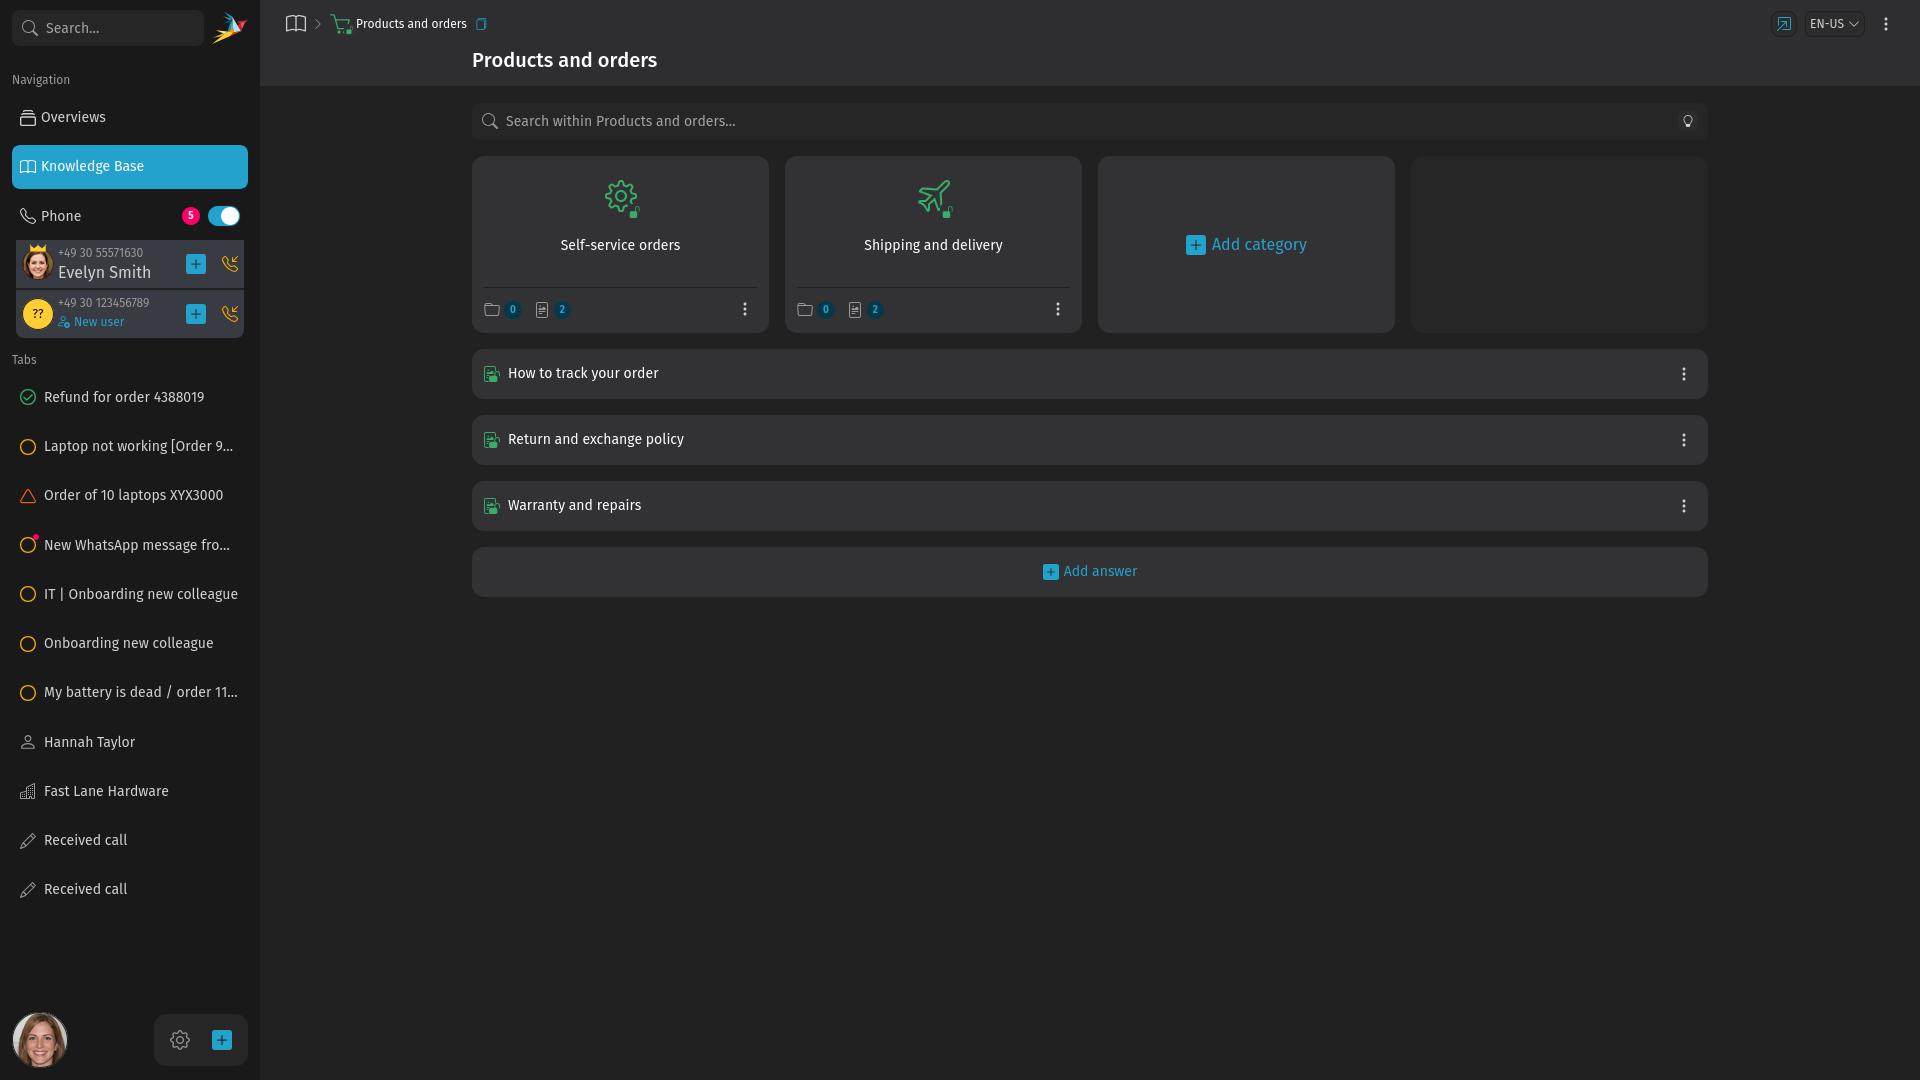Open options for Warranty and repairs

pyautogui.click(x=1684, y=506)
